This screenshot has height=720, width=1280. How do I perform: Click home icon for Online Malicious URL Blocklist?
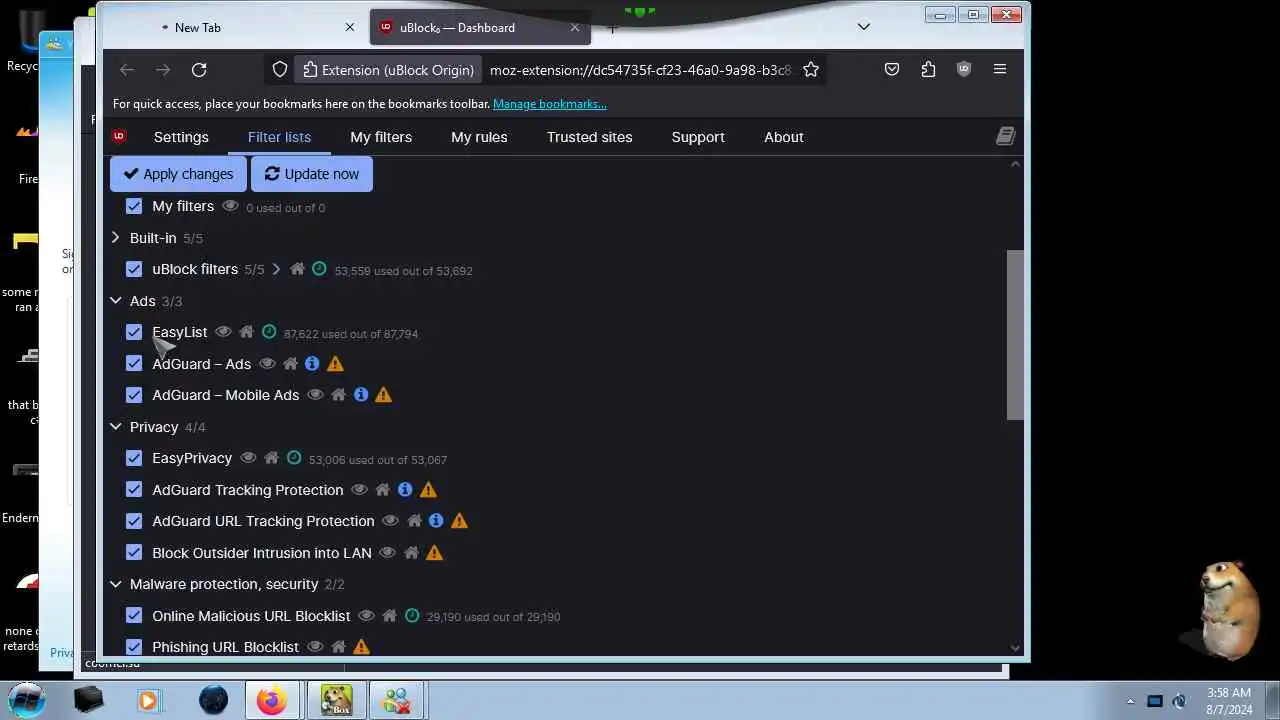tap(389, 616)
